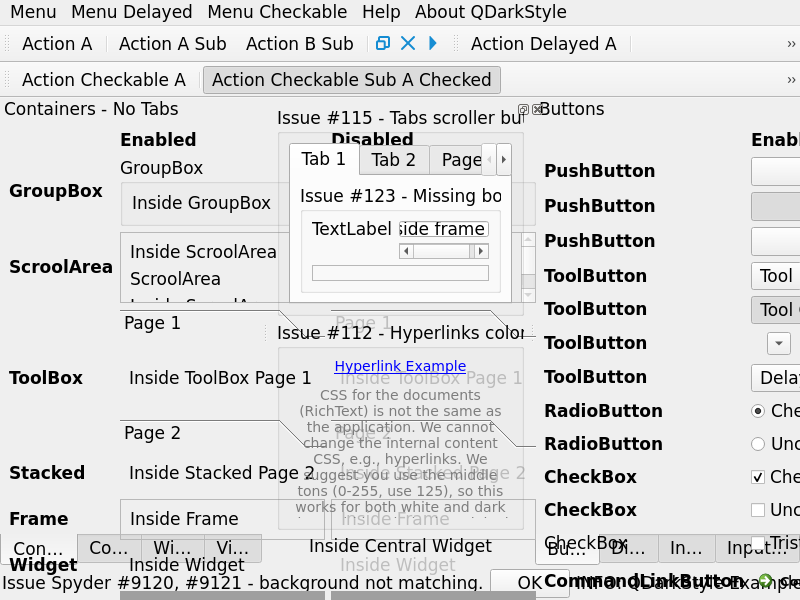Click the horizontal scrollbar's right arrow in frame

481,251
